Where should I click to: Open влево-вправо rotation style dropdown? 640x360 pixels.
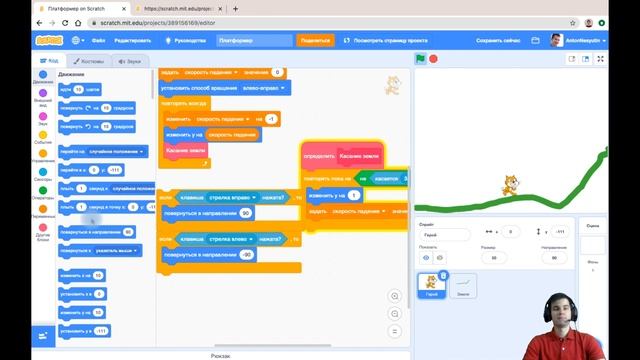(x=263, y=88)
